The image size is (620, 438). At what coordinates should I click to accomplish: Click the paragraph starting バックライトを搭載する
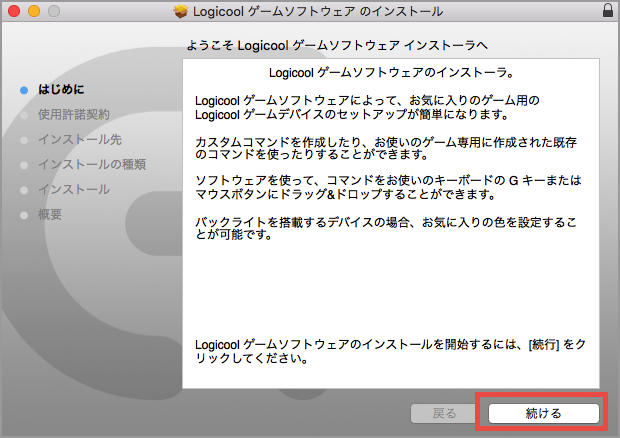tap(386, 228)
